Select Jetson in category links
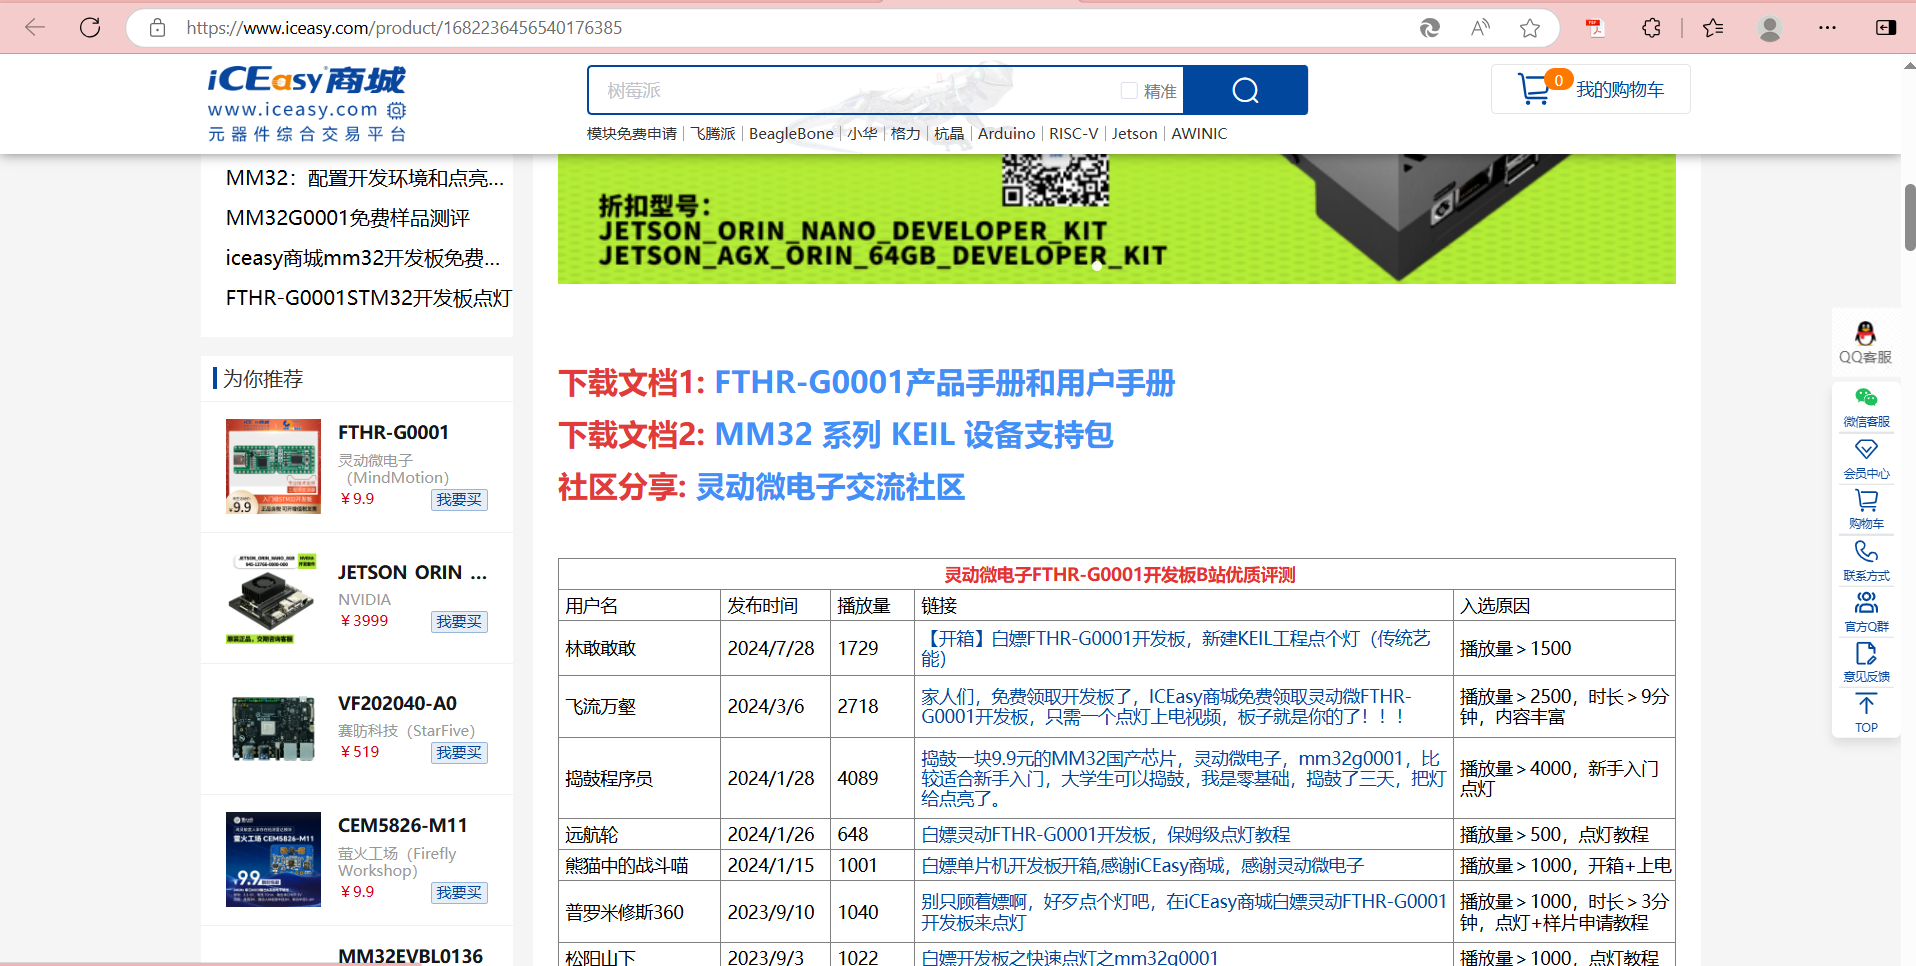 click(x=1134, y=134)
